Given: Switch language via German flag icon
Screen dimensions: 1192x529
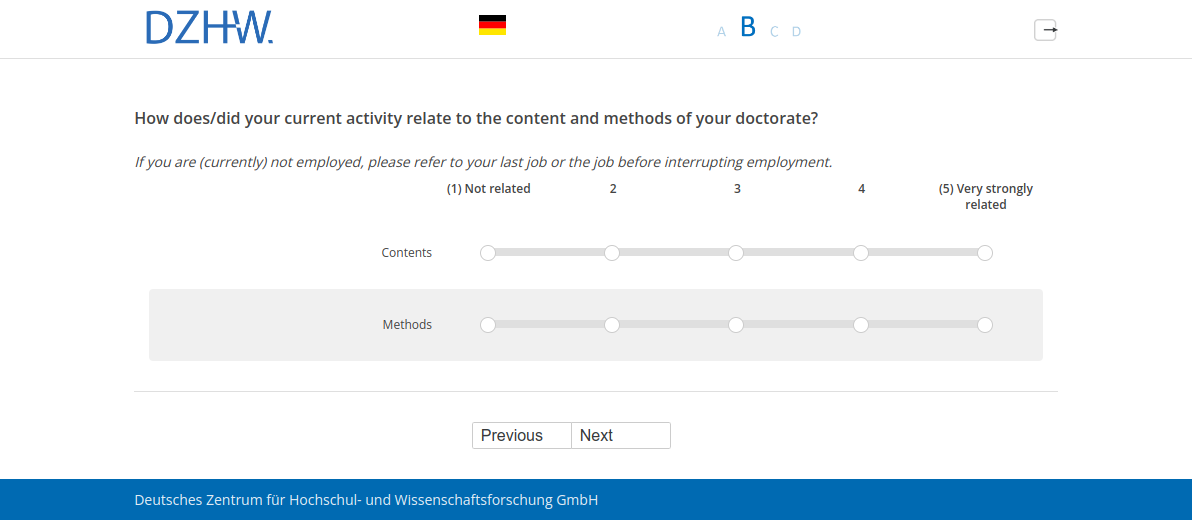Looking at the screenshot, I should click(x=492, y=26).
